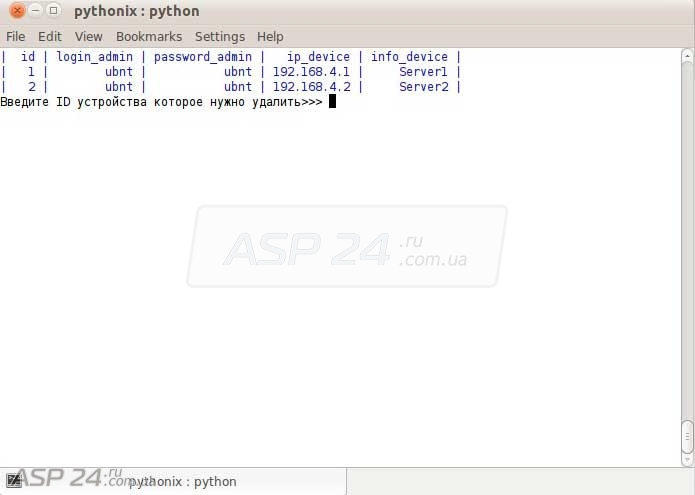The height and width of the screenshot is (495, 695).
Task: Open the Settings menu
Action: [x=220, y=36]
